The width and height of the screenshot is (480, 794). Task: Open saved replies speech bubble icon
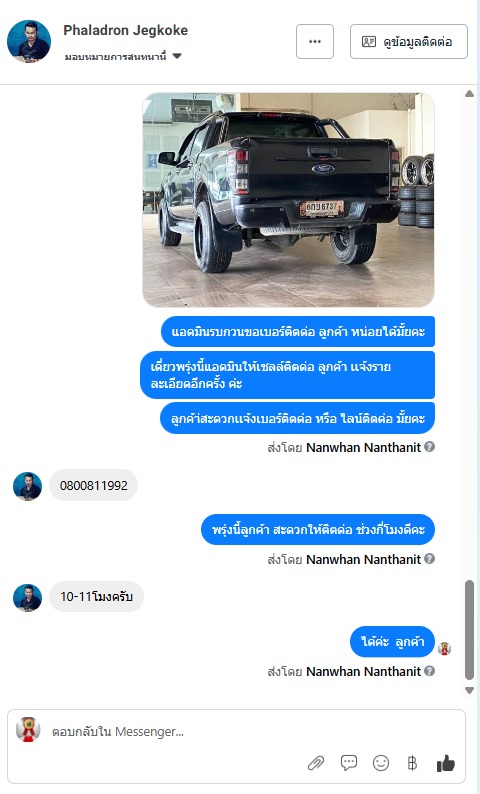point(349,763)
